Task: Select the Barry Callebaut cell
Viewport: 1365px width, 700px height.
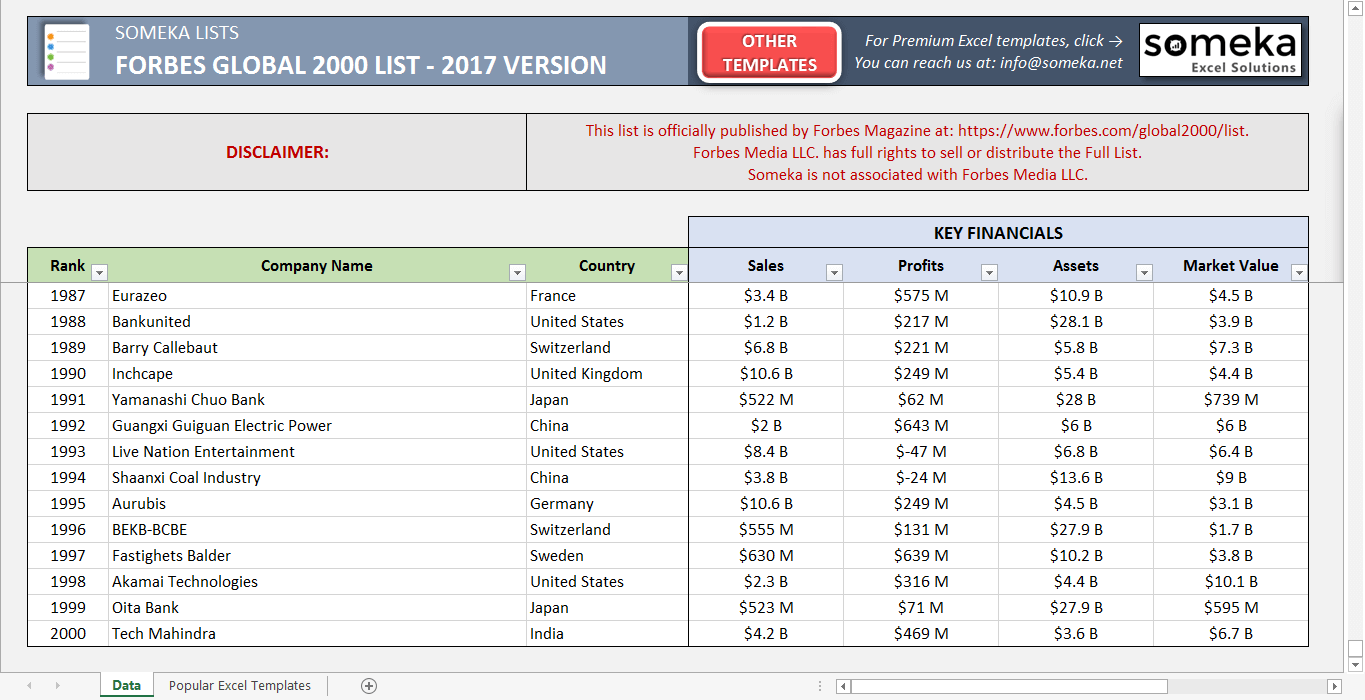Action: pyautogui.click(x=317, y=348)
